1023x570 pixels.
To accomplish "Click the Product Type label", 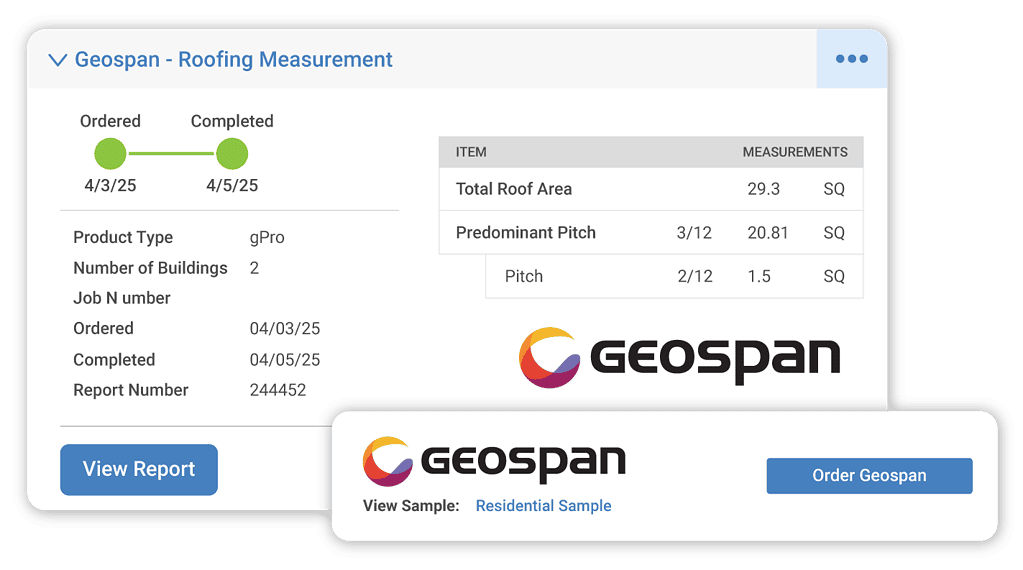I will 123,237.
